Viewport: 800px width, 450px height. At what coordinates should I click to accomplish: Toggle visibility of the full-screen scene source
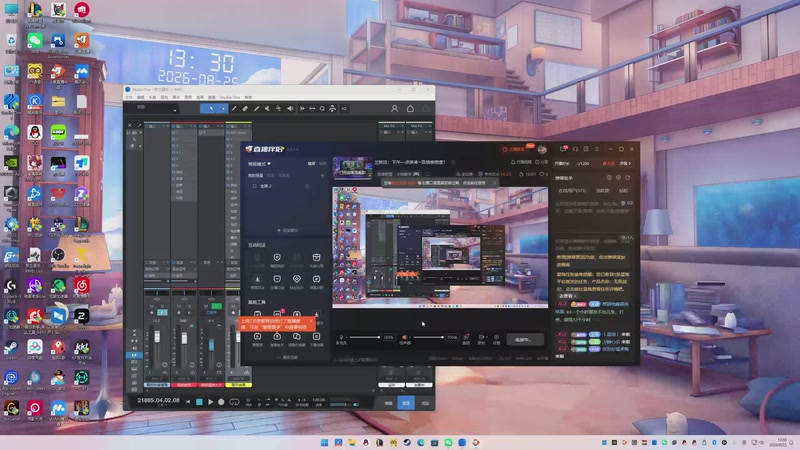coord(307,186)
